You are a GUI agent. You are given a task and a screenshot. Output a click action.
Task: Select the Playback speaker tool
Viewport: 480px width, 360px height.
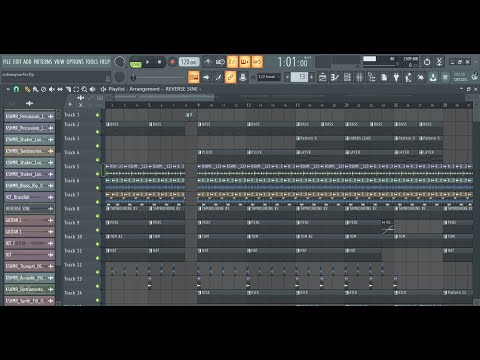93,89
